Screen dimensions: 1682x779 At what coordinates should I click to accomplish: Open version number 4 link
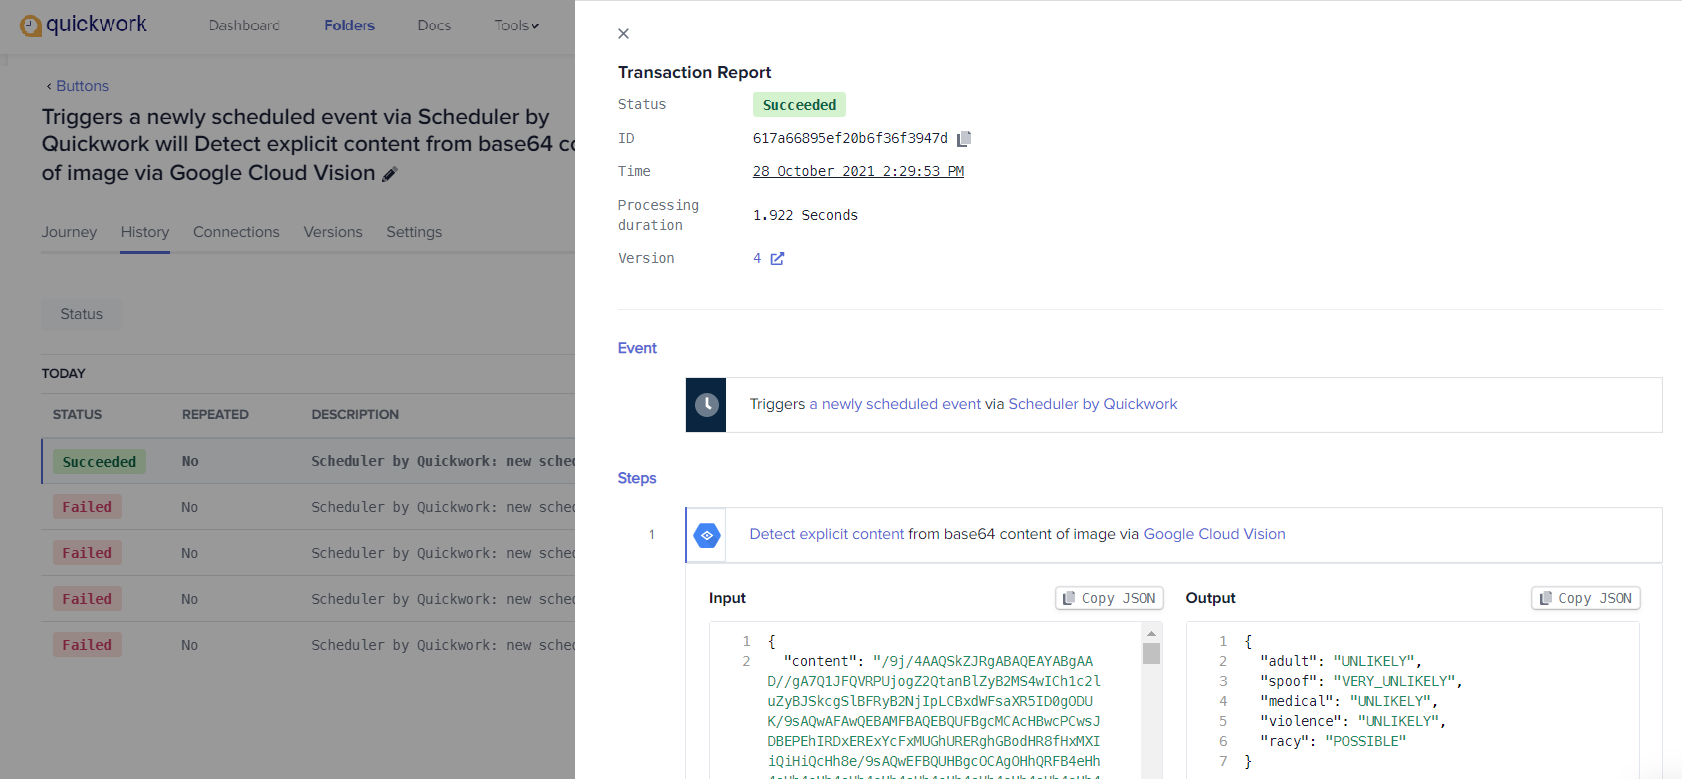coord(757,258)
